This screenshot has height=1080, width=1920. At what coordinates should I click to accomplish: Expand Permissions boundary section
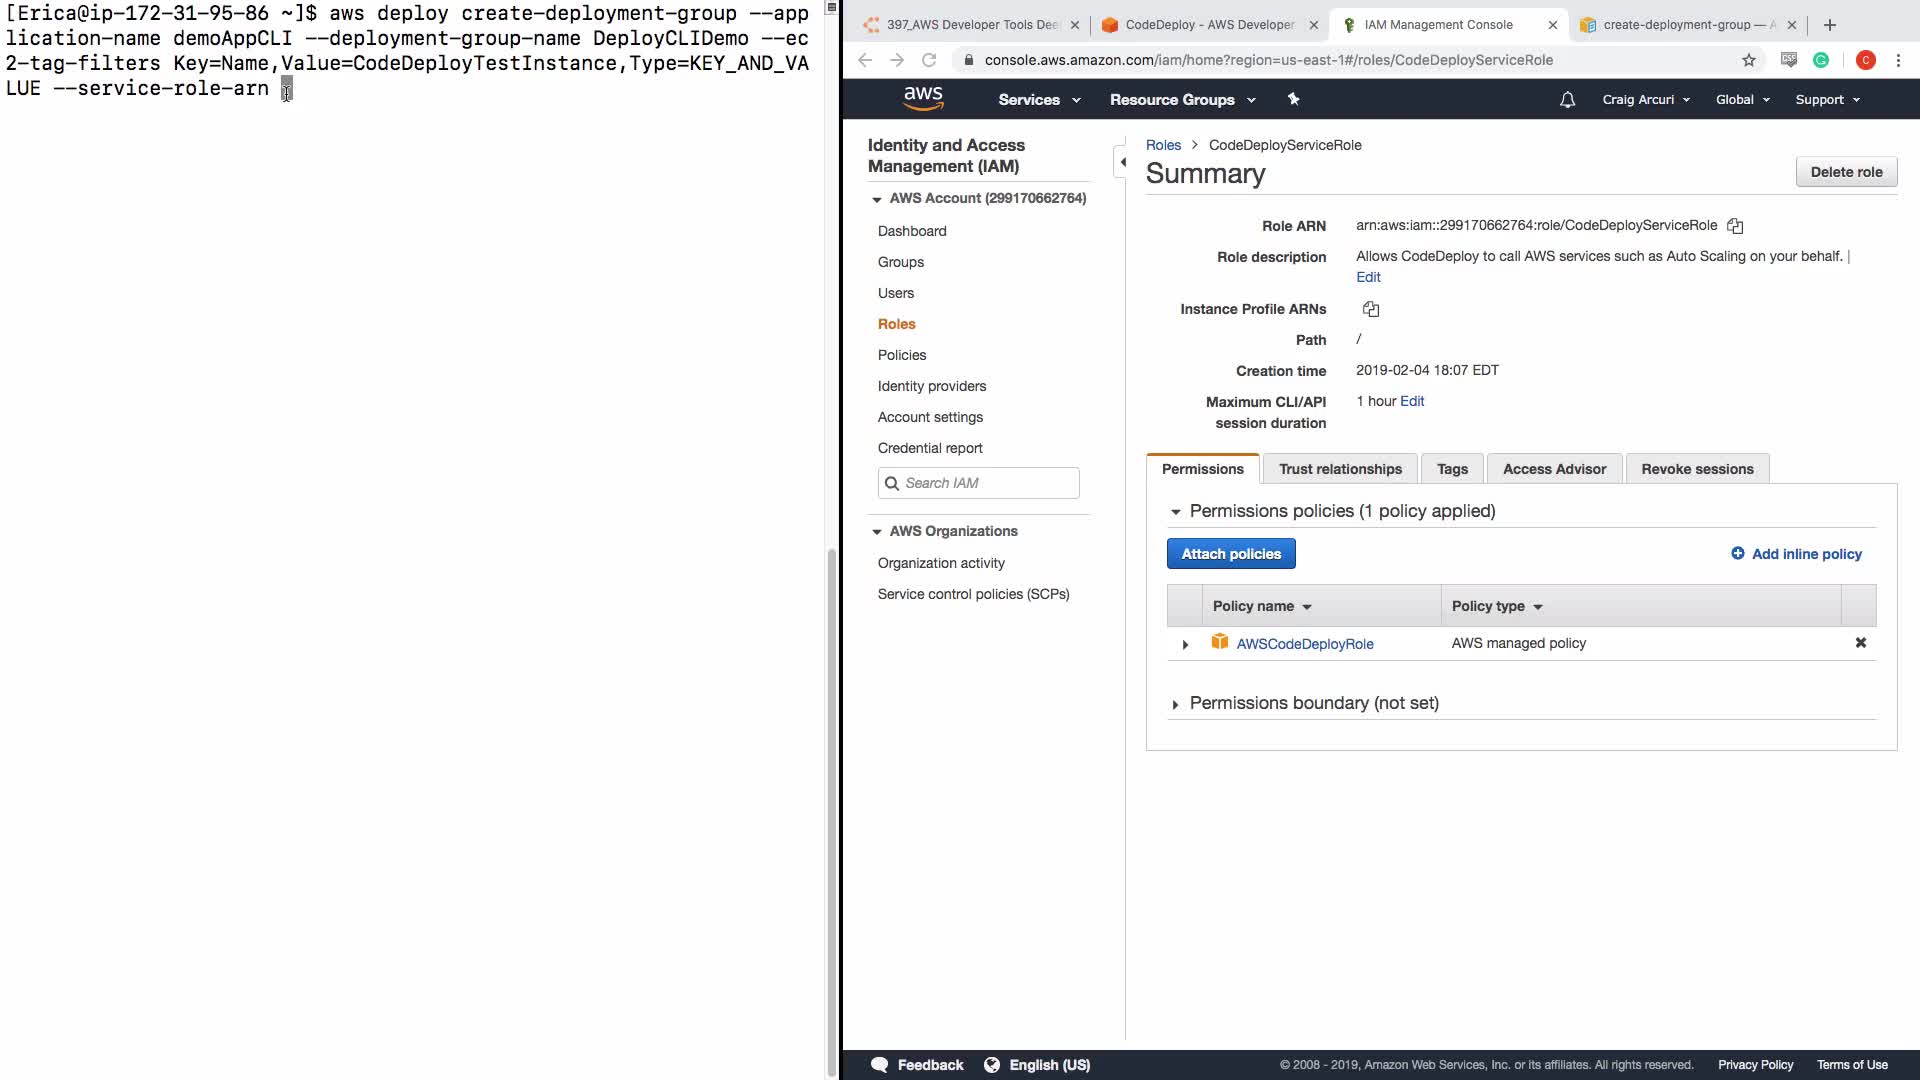point(1175,705)
